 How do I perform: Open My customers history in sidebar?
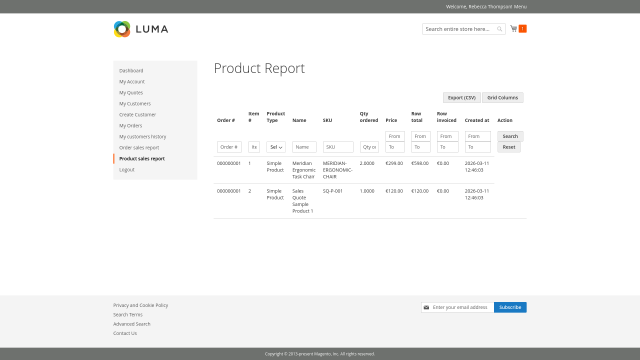click(142, 137)
